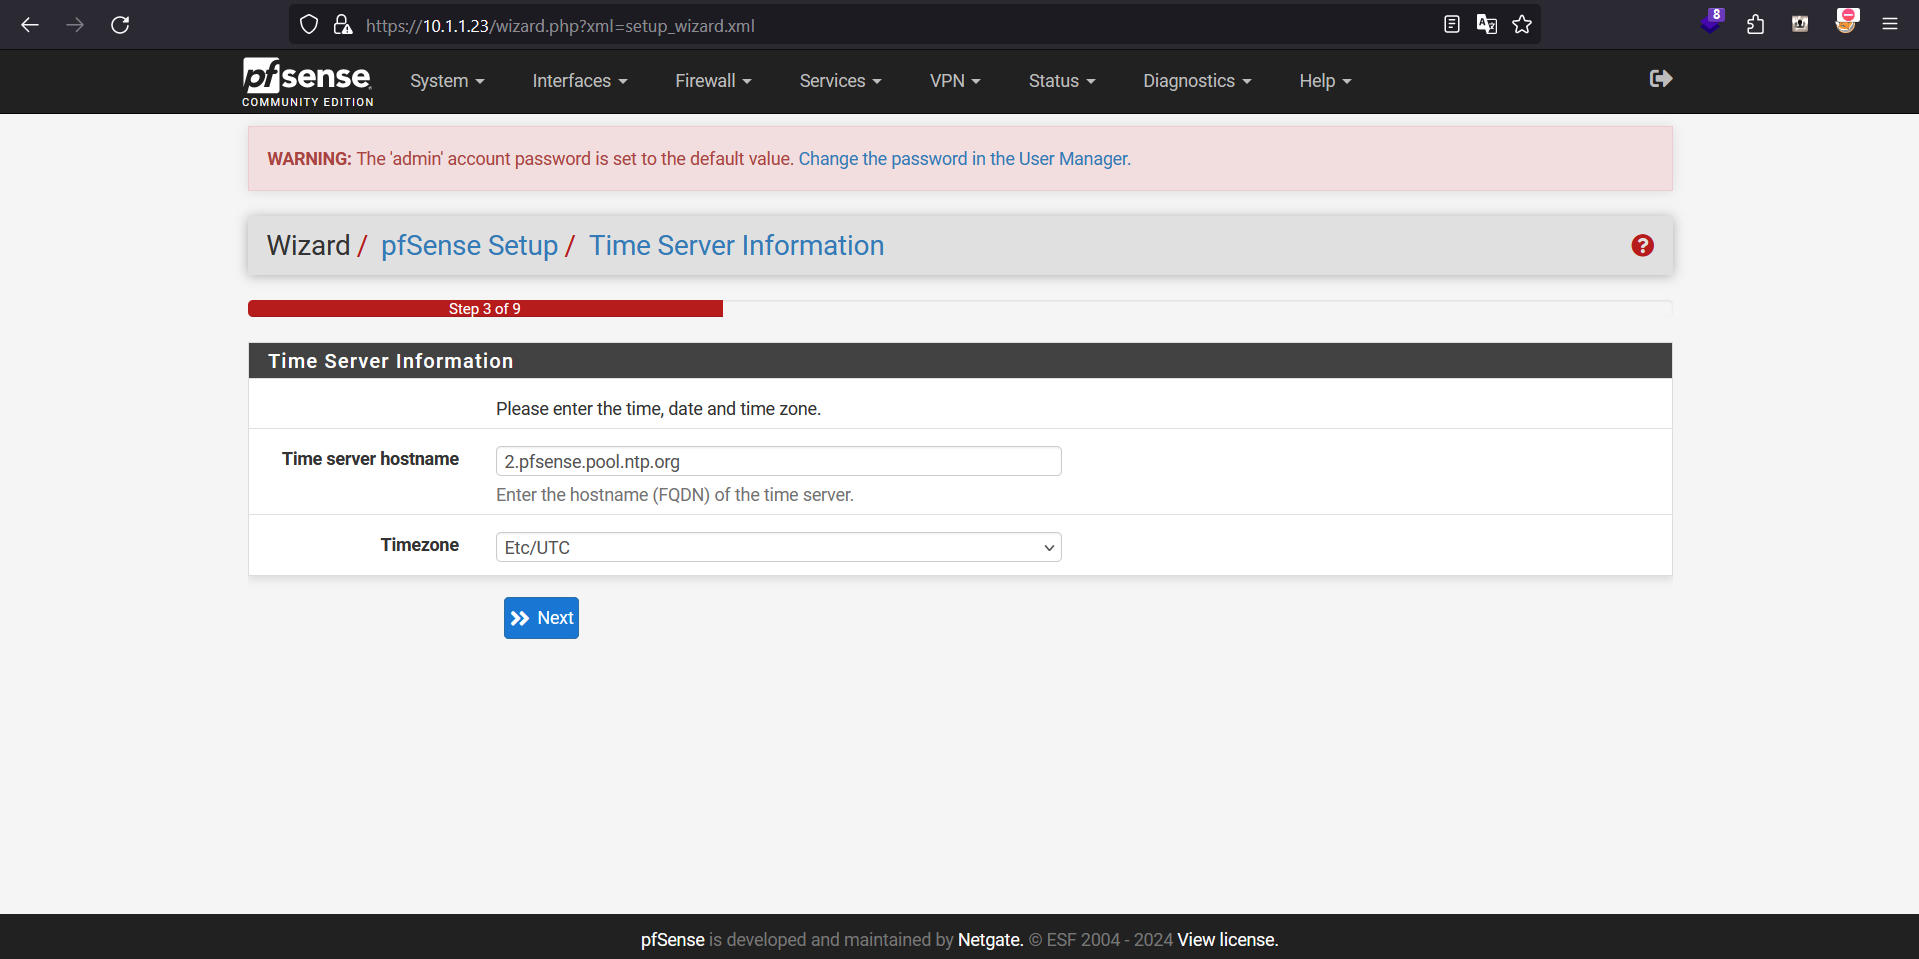Open the Timezone dropdown set to Etc/UTC
This screenshot has height=959, width=1919.
pyautogui.click(x=778, y=547)
